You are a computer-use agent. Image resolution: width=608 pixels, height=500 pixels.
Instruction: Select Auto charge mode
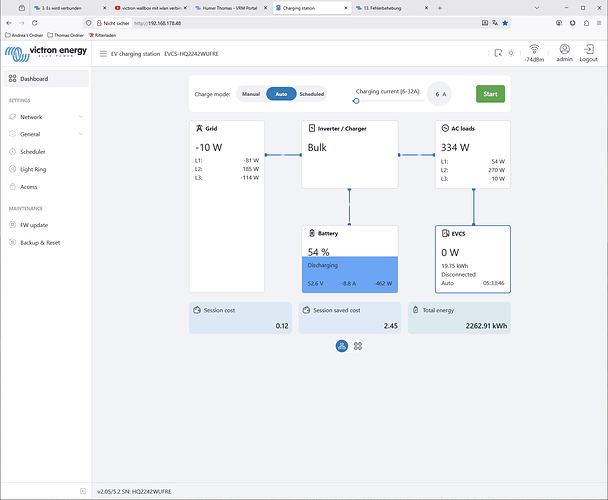tap(281, 94)
